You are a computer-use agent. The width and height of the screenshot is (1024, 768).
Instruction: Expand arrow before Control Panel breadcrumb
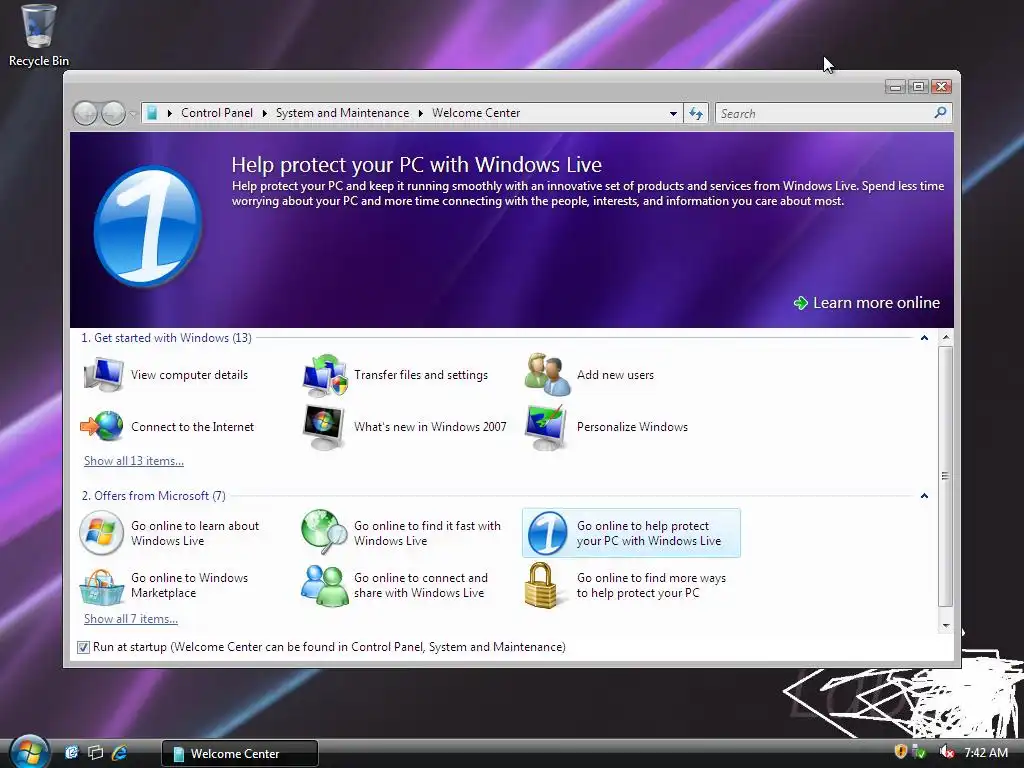pos(170,113)
